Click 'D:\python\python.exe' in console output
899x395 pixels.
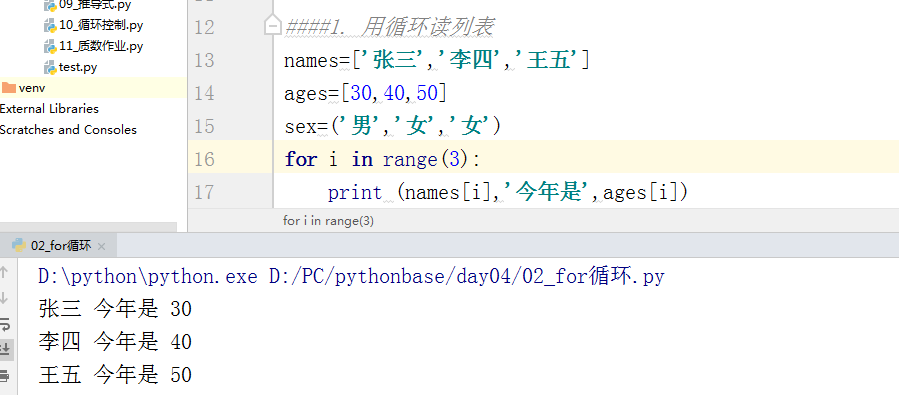pyautogui.click(x=148, y=277)
